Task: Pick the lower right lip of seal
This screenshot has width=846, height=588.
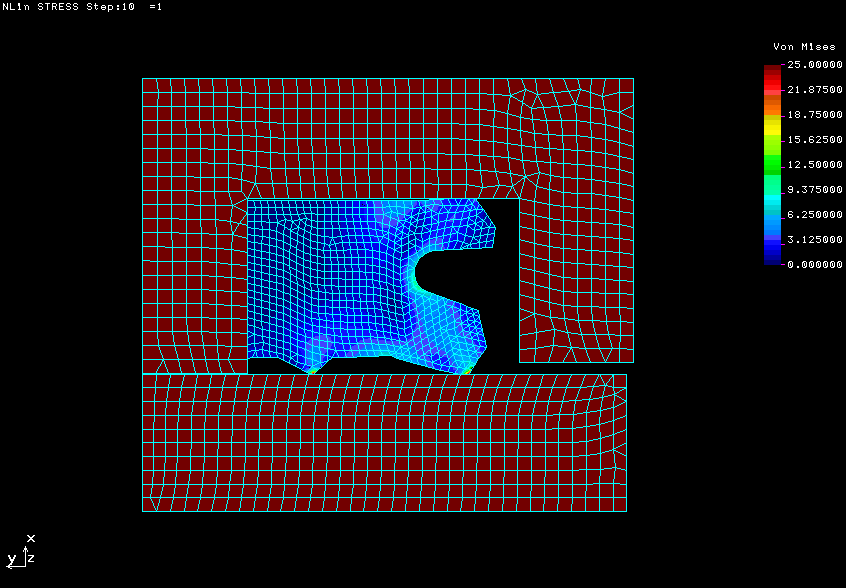Action: pyautogui.click(x=472, y=330)
